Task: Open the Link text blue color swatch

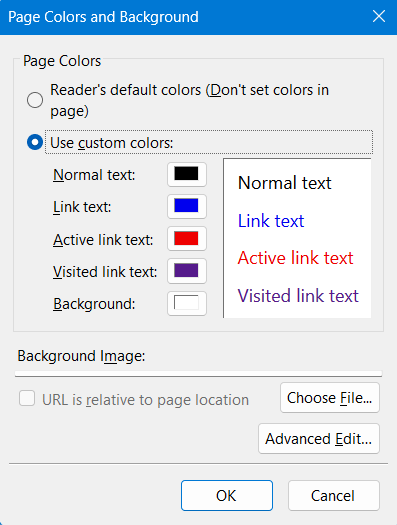Action: [x=187, y=206]
